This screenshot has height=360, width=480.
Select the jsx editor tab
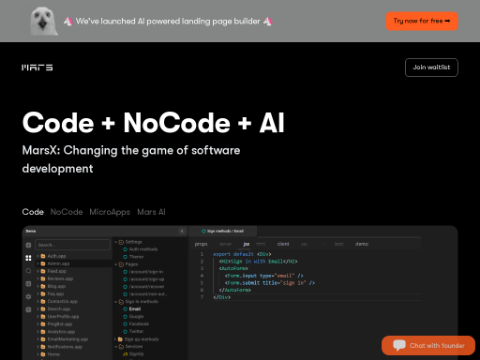(x=246, y=244)
